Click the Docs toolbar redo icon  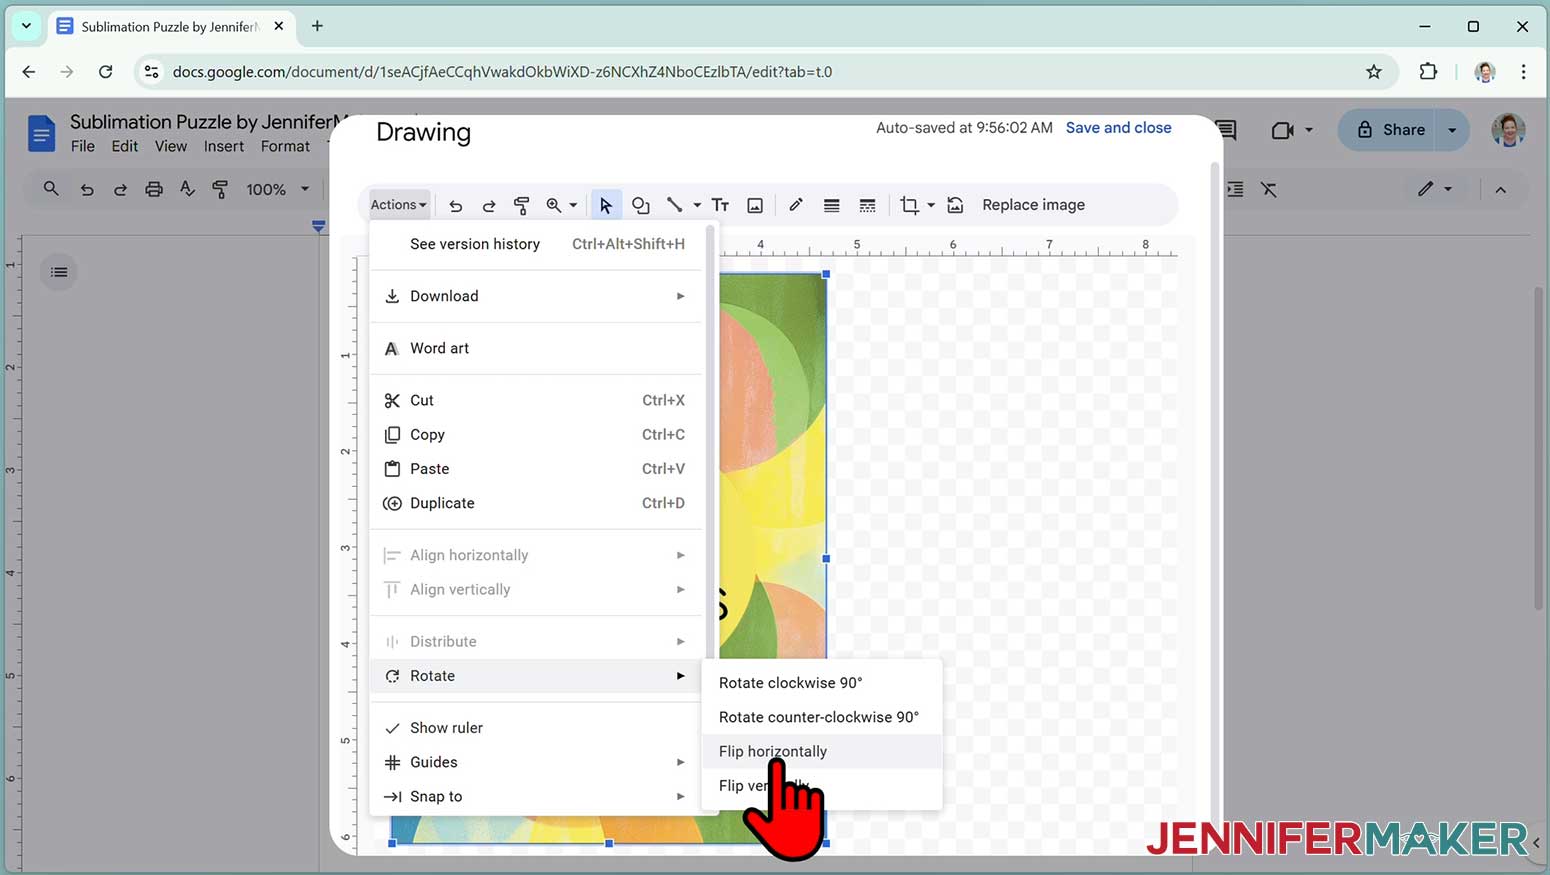[120, 189]
